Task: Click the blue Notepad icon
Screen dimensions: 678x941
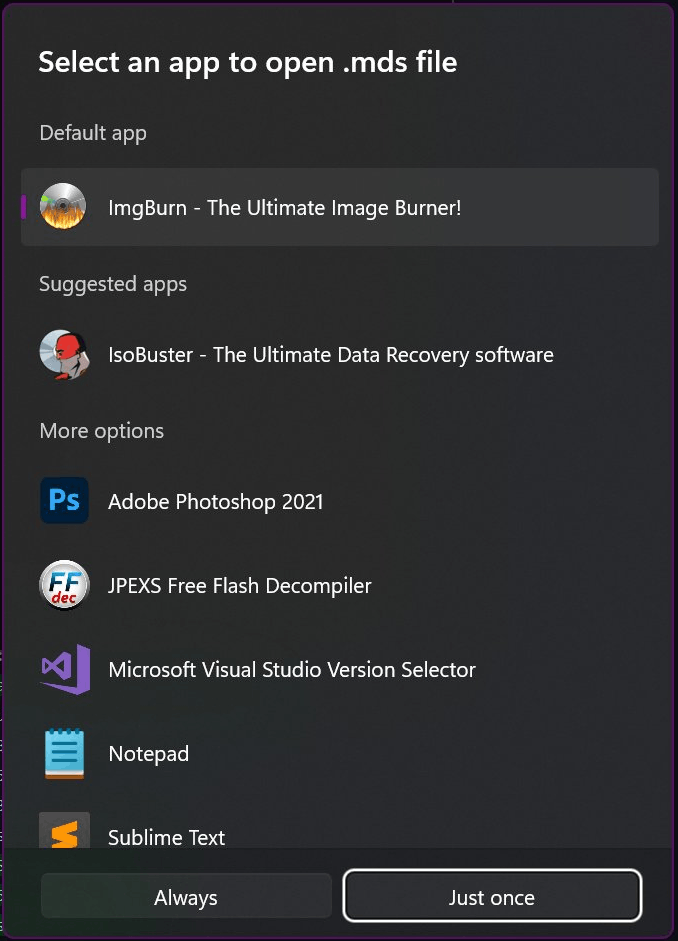Action: 64,753
